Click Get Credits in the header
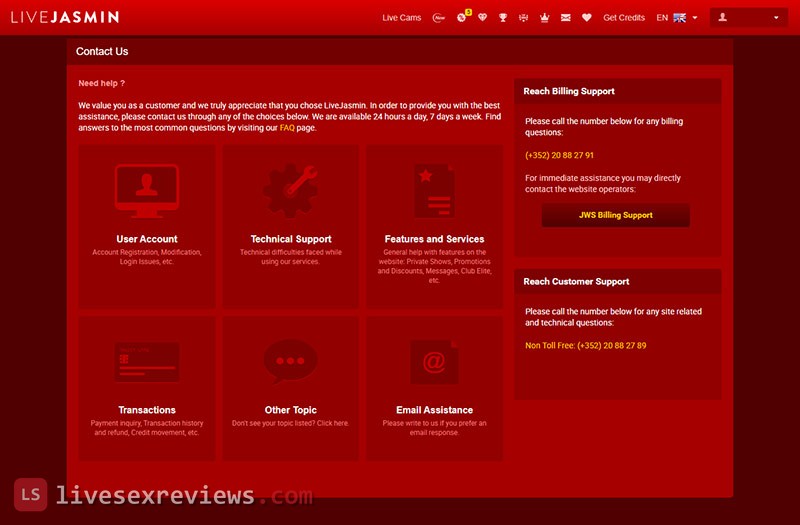800x525 pixels. coord(624,18)
